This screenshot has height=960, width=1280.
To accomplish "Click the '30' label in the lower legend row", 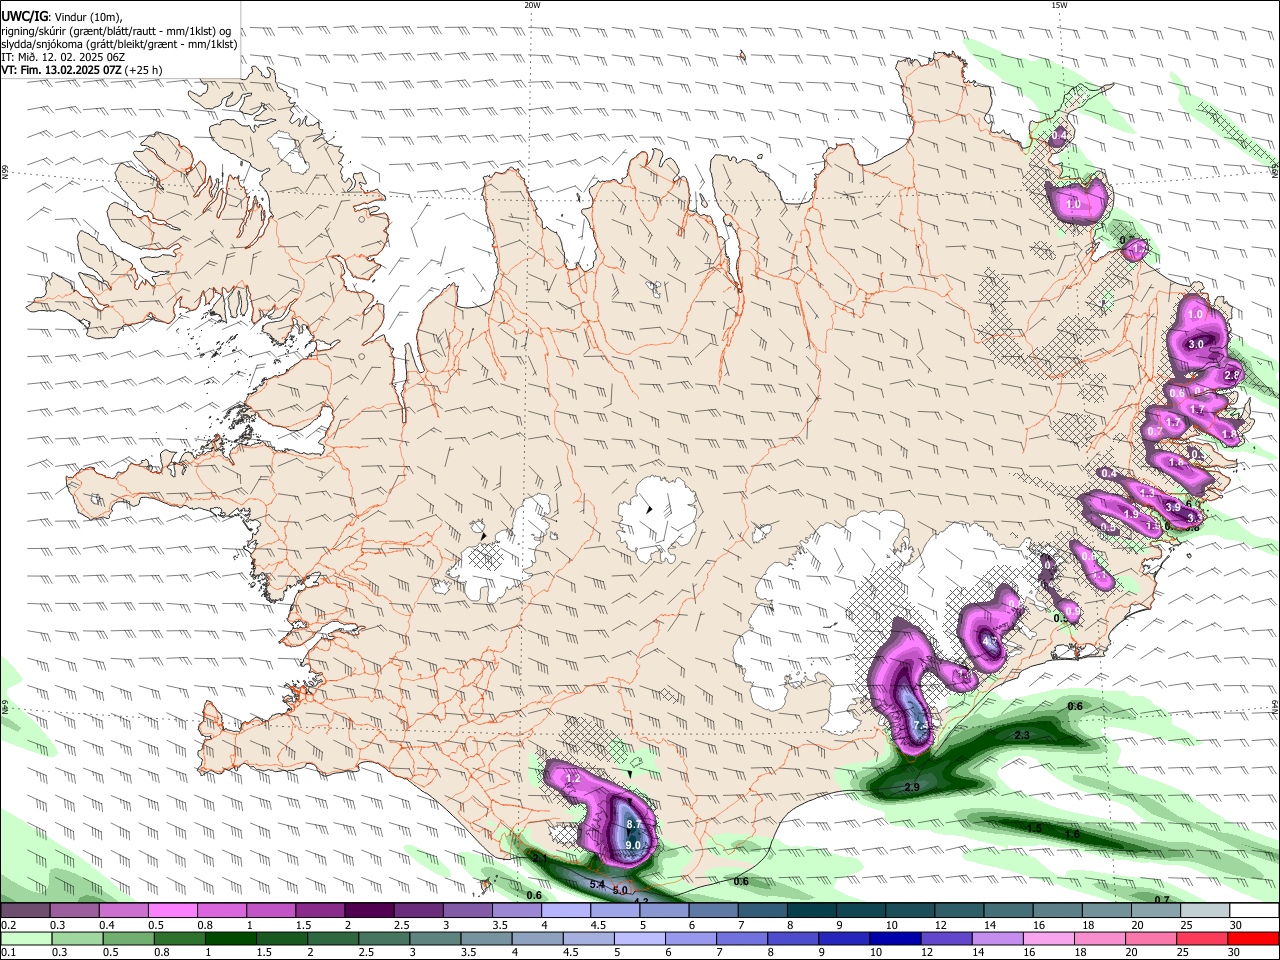I will tap(1233, 952).
